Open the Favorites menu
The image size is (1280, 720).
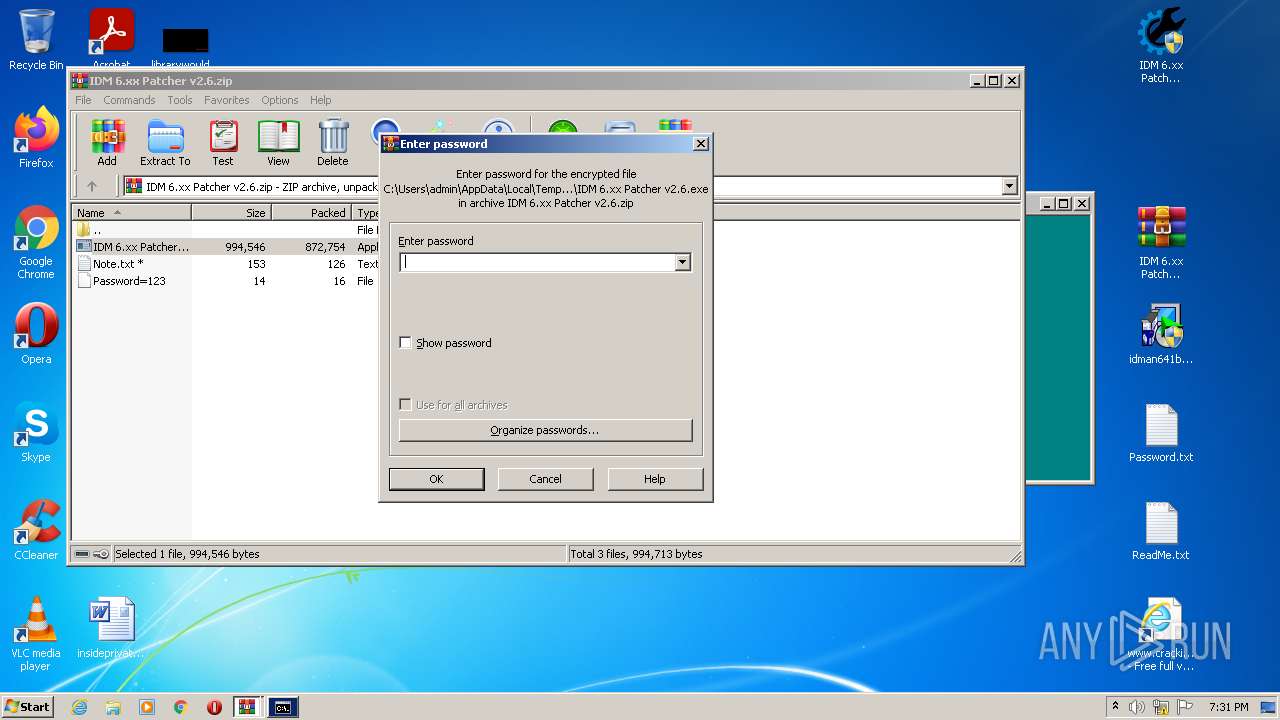point(227,100)
